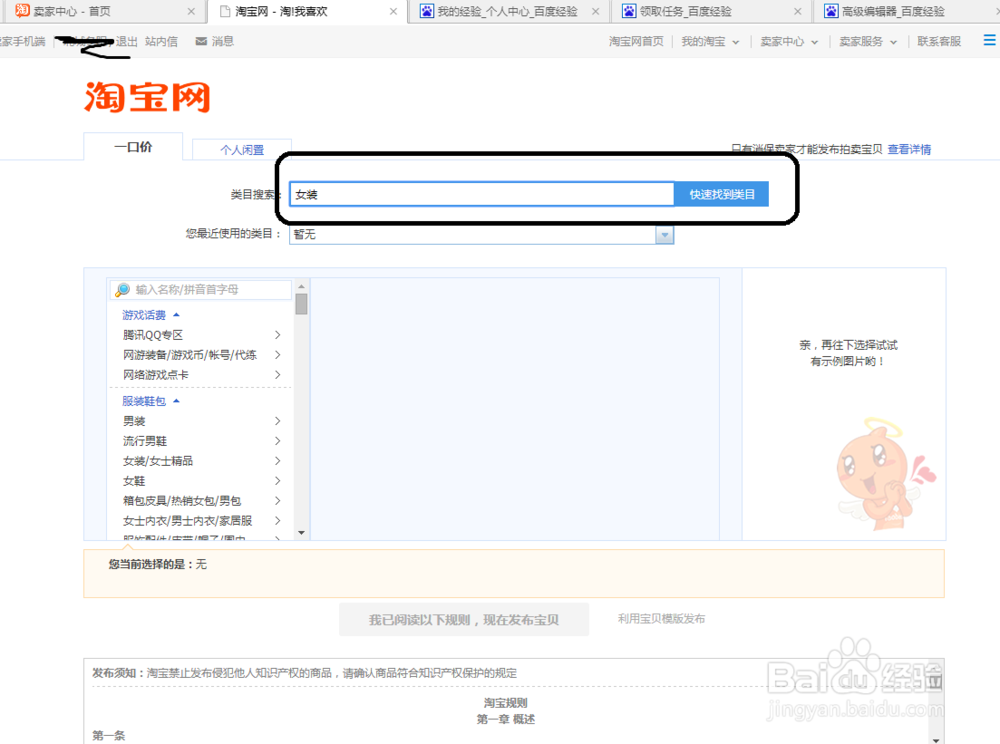This screenshot has width=1000, height=744.
Task: Click the category list scrollbar thumb
Action: pos(302,304)
